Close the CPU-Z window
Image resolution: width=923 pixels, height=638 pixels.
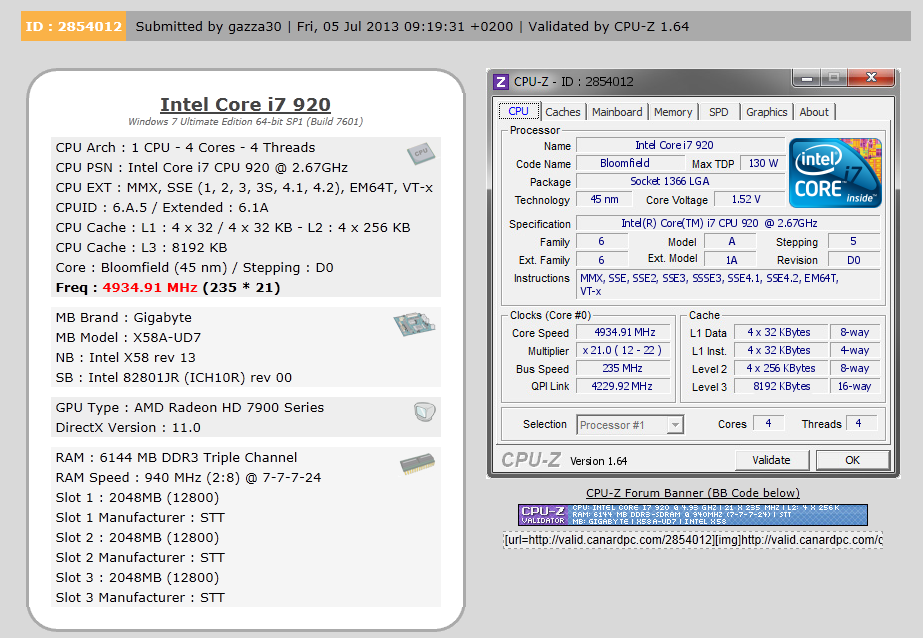(872, 78)
